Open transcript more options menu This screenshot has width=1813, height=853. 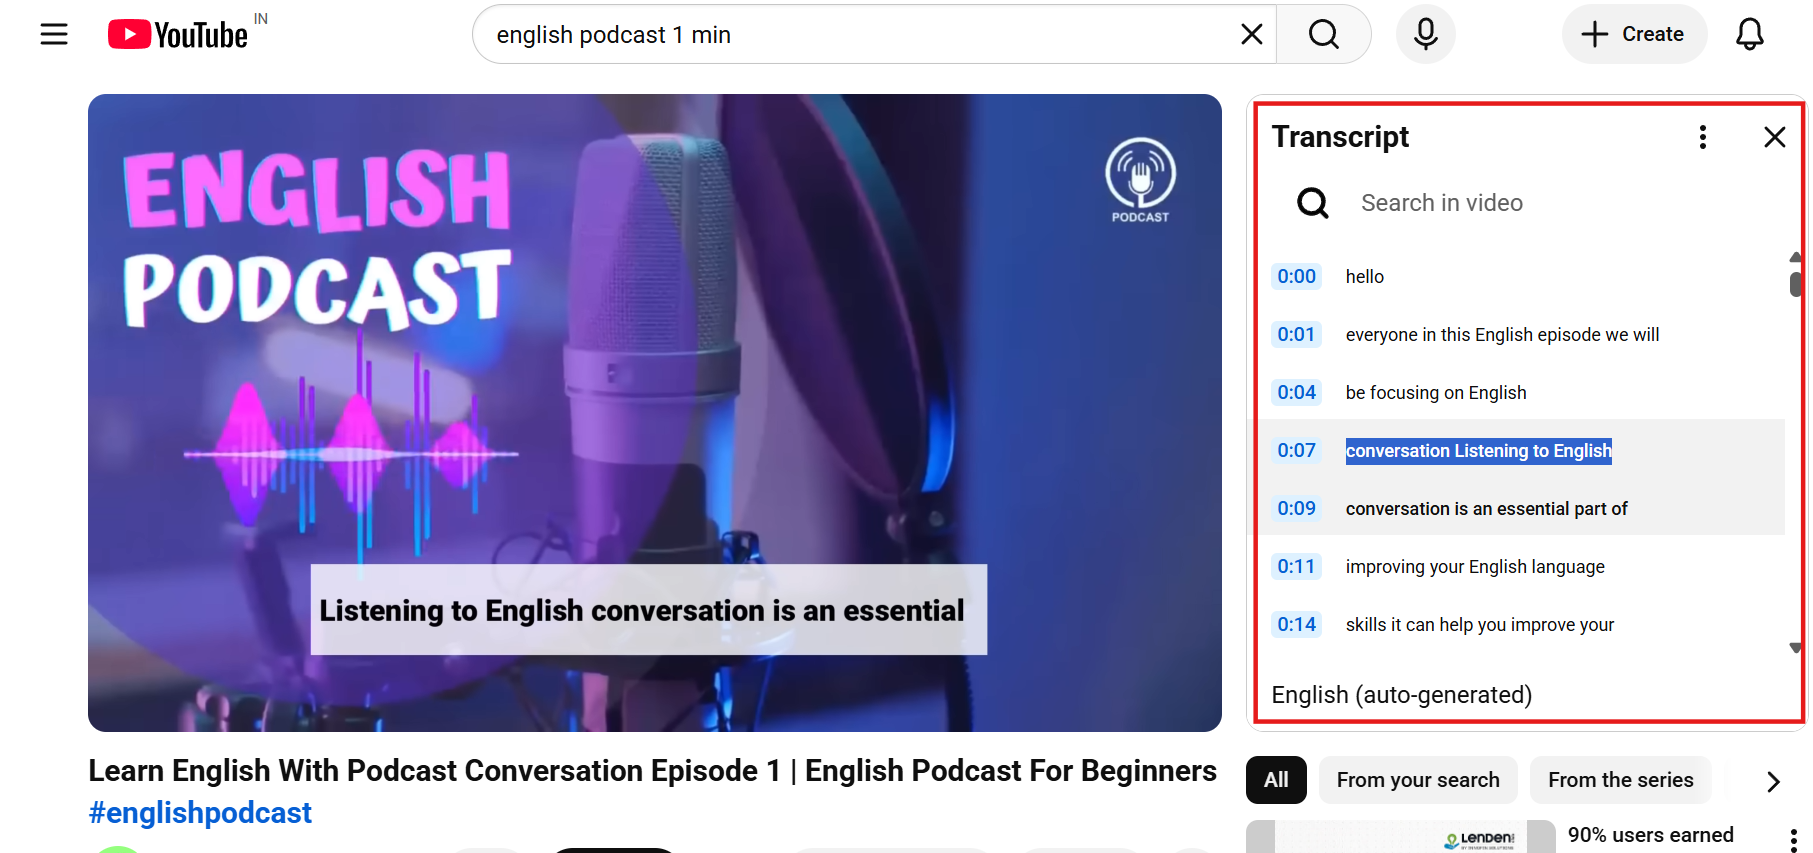1703,137
